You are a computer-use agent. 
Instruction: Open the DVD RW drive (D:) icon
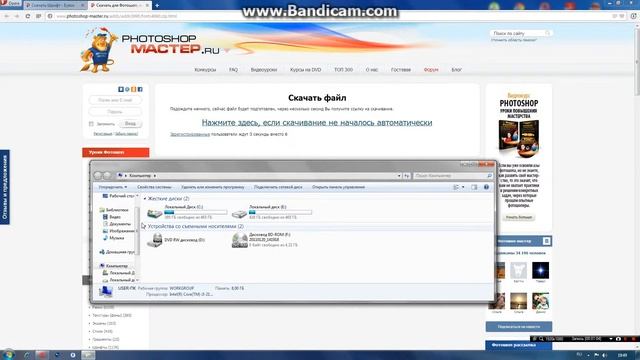pyautogui.click(x=155, y=240)
